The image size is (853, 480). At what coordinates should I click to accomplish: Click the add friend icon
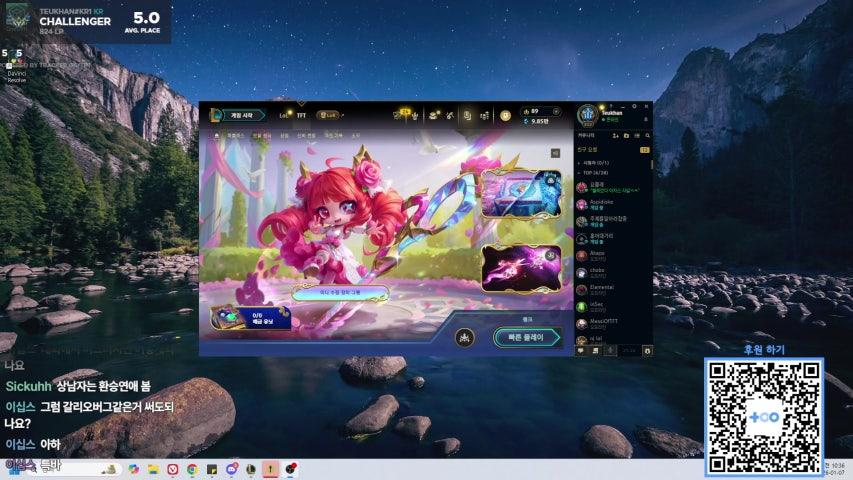click(616, 136)
